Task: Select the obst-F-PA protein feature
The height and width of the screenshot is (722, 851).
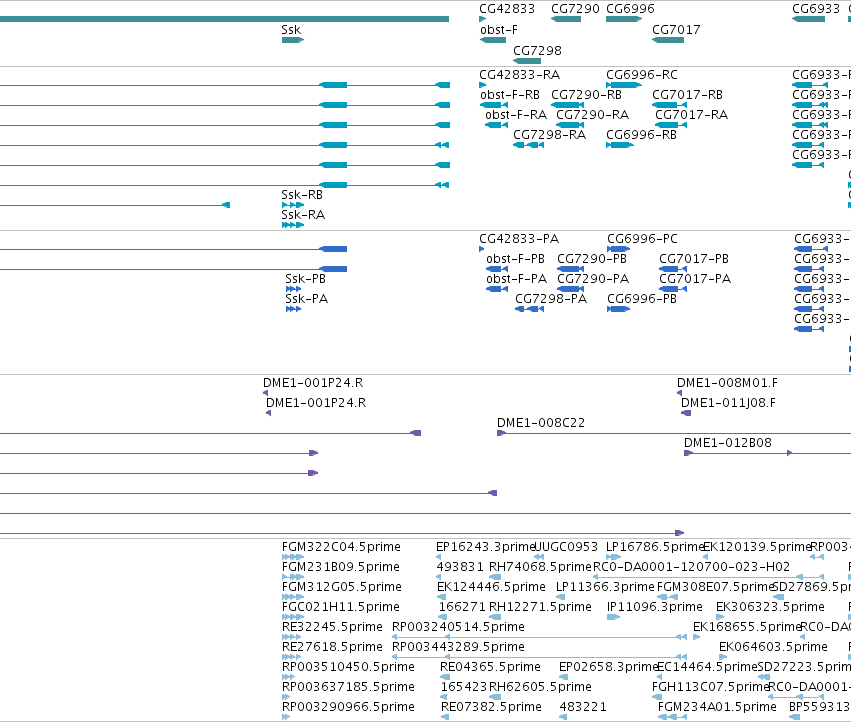Action: 497,289
